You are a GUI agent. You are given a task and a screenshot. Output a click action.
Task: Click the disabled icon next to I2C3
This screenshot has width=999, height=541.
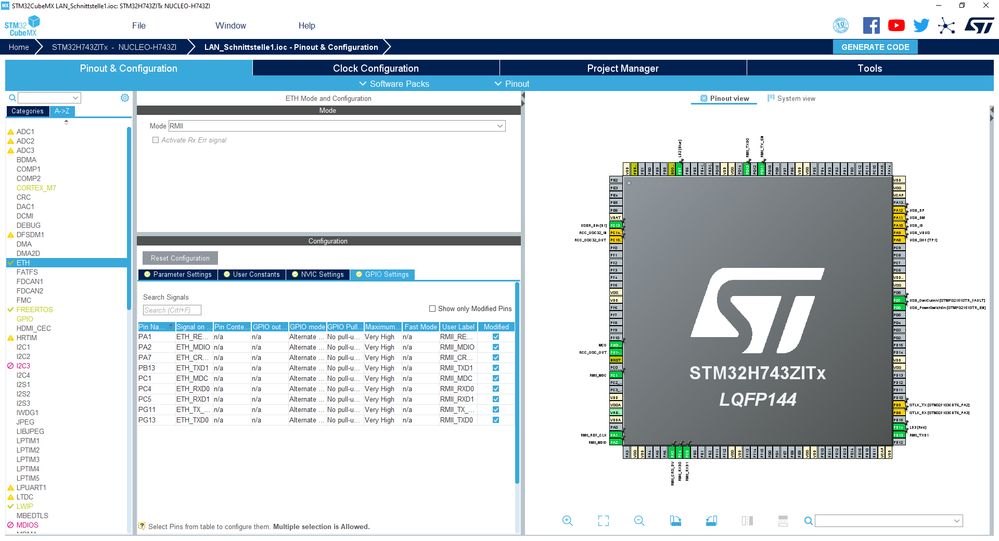point(10,366)
